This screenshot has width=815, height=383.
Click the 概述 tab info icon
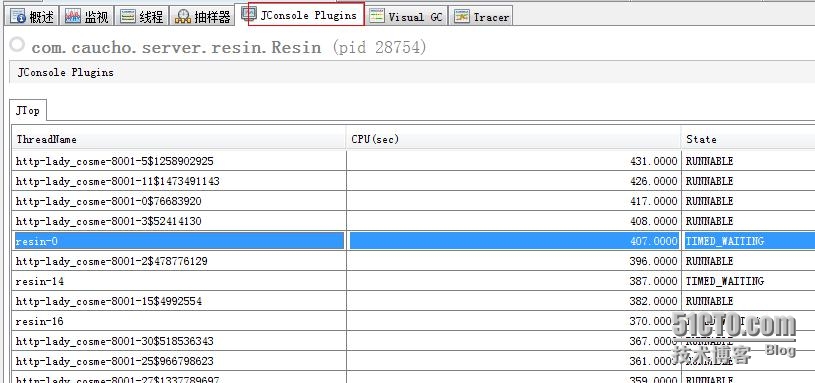click(18, 17)
